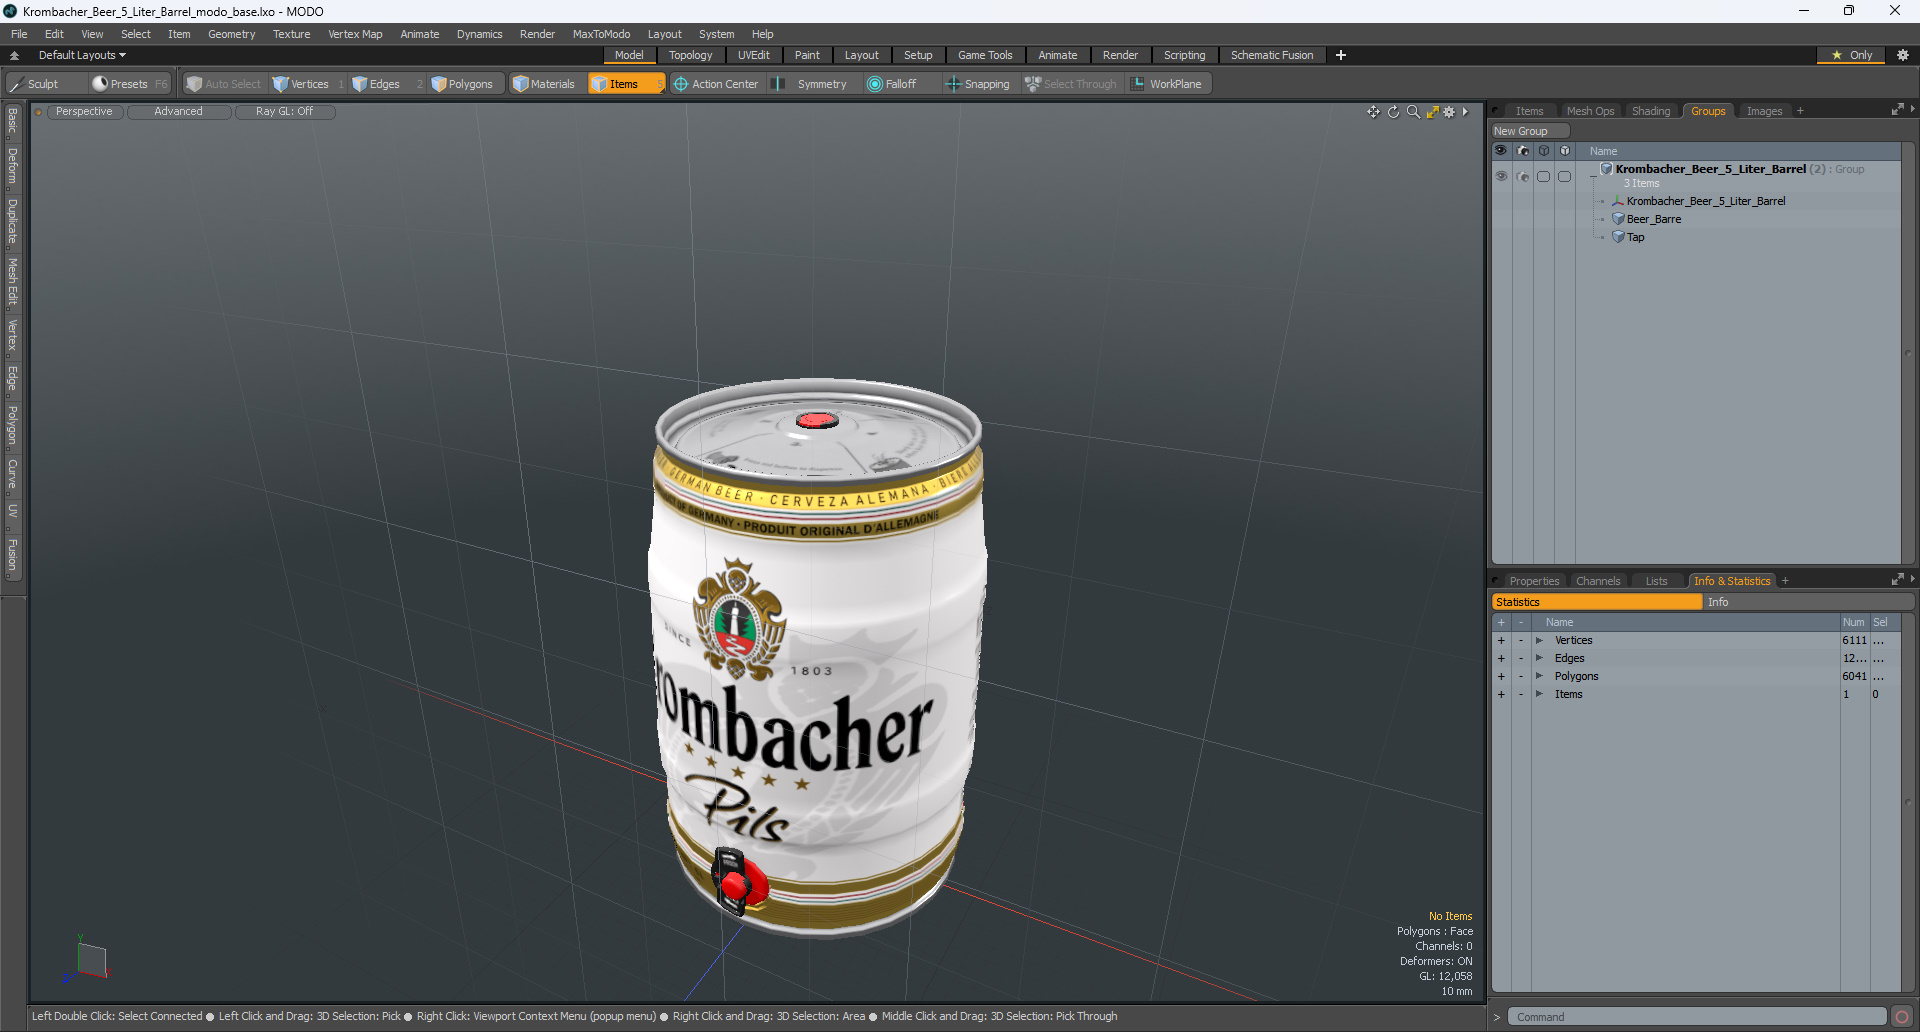This screenshot has height=1032, width=1920.
Task: Click the Command input field
Action: click(1697, 1017)
